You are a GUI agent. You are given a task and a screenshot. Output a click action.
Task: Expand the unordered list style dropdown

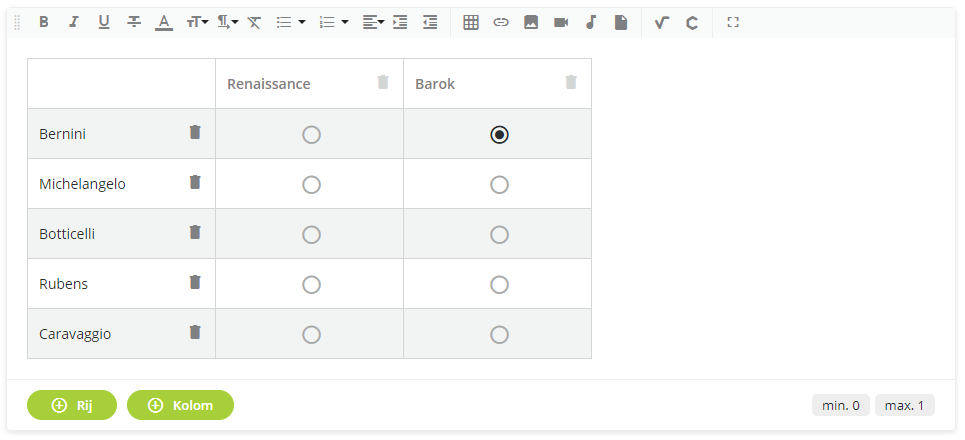(290, 22)
